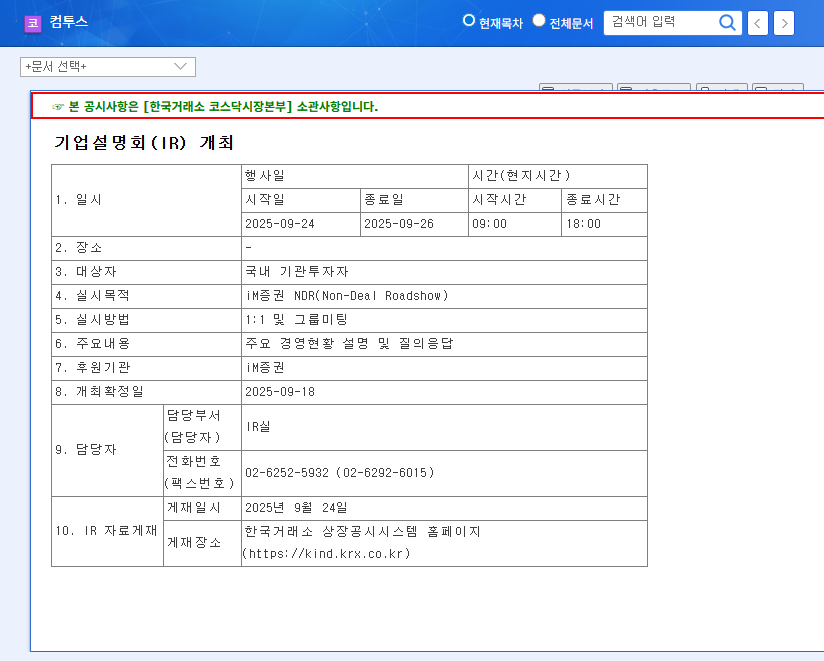Select the 현재목차 radio button
The image size is (824, 661).
click(468, 20)
